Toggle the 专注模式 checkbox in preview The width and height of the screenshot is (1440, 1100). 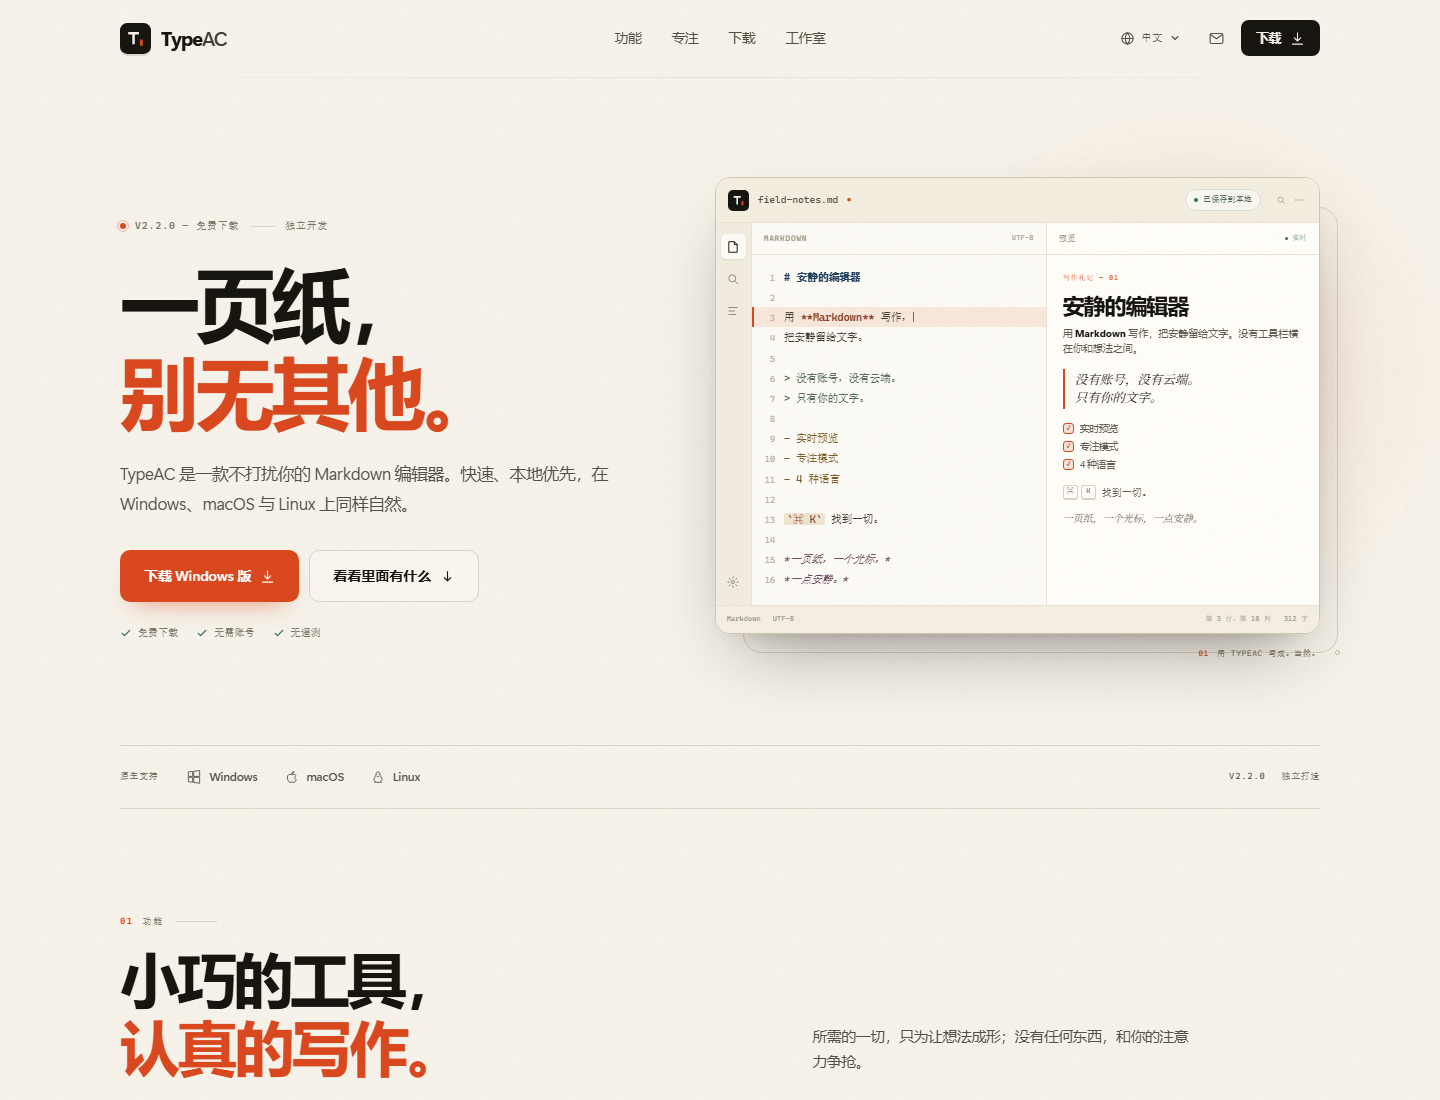tap(1068, 446)
